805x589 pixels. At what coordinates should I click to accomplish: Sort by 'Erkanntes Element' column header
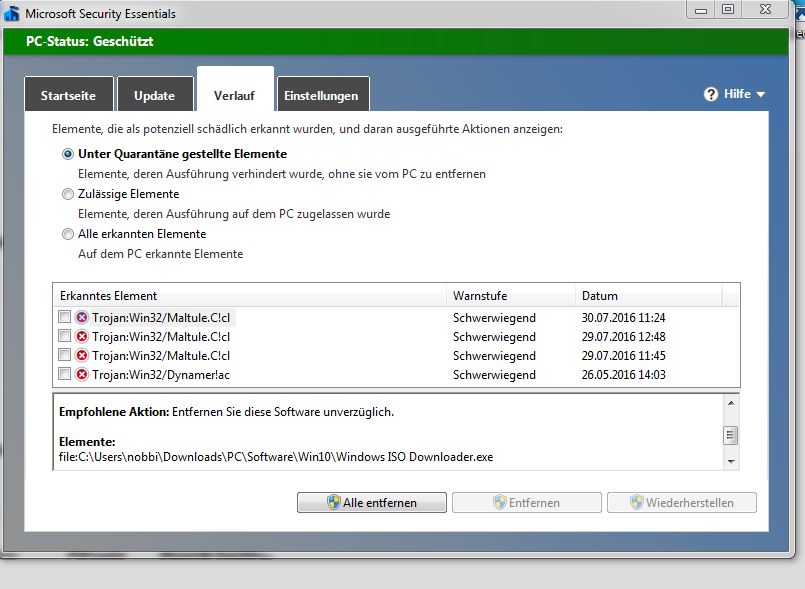250,296
